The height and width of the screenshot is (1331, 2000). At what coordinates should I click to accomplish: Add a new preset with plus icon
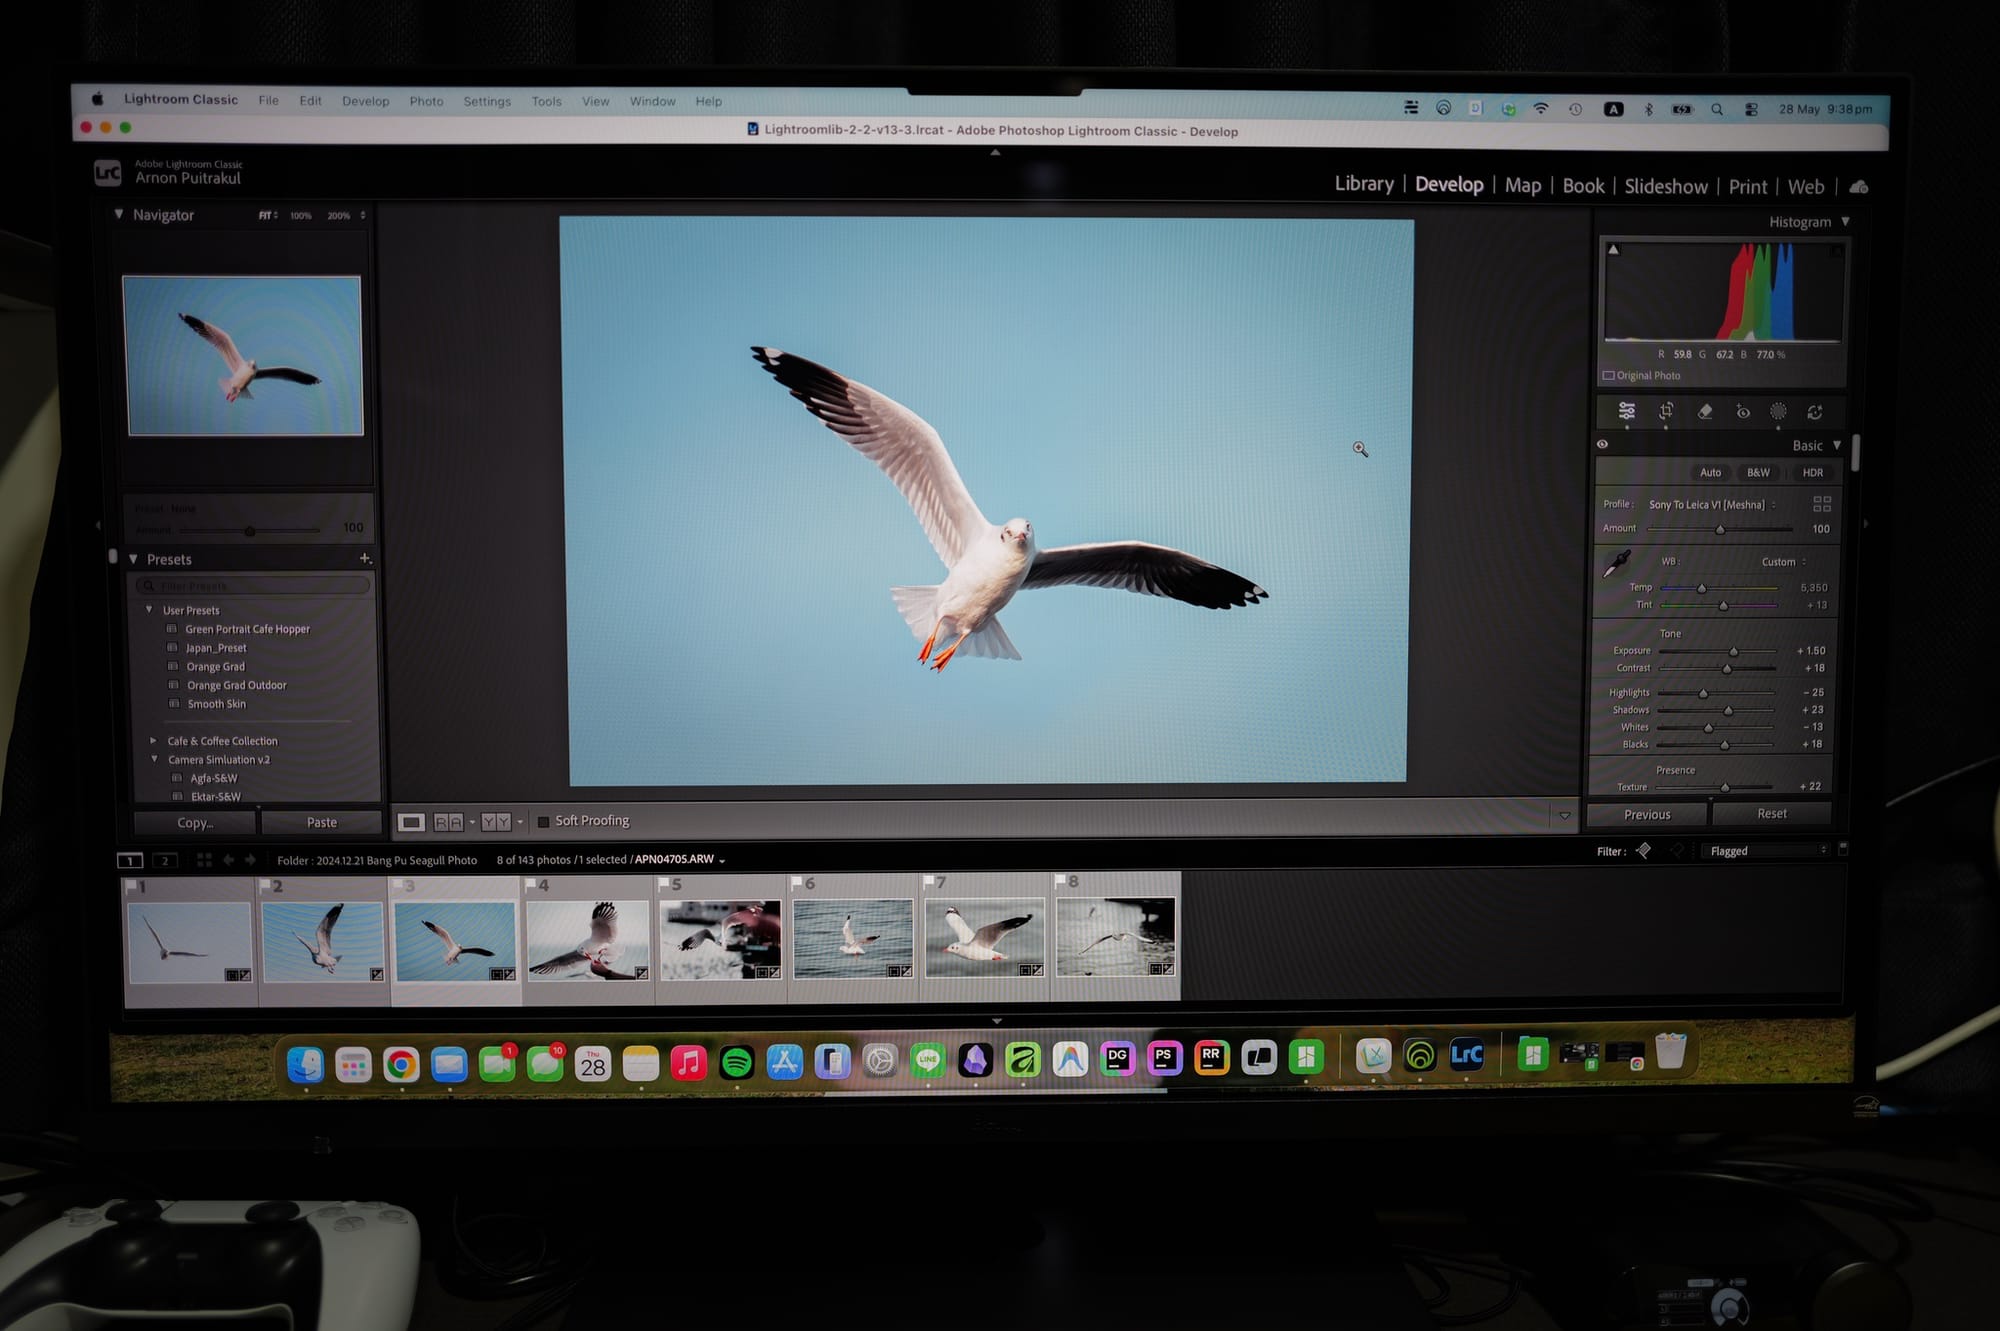[x=365, y=558]
